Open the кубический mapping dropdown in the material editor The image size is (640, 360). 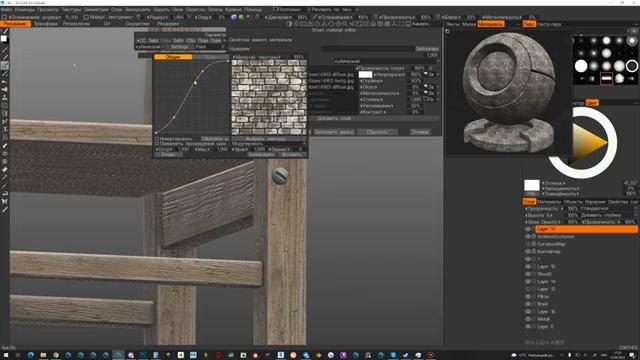click(387, 62)
